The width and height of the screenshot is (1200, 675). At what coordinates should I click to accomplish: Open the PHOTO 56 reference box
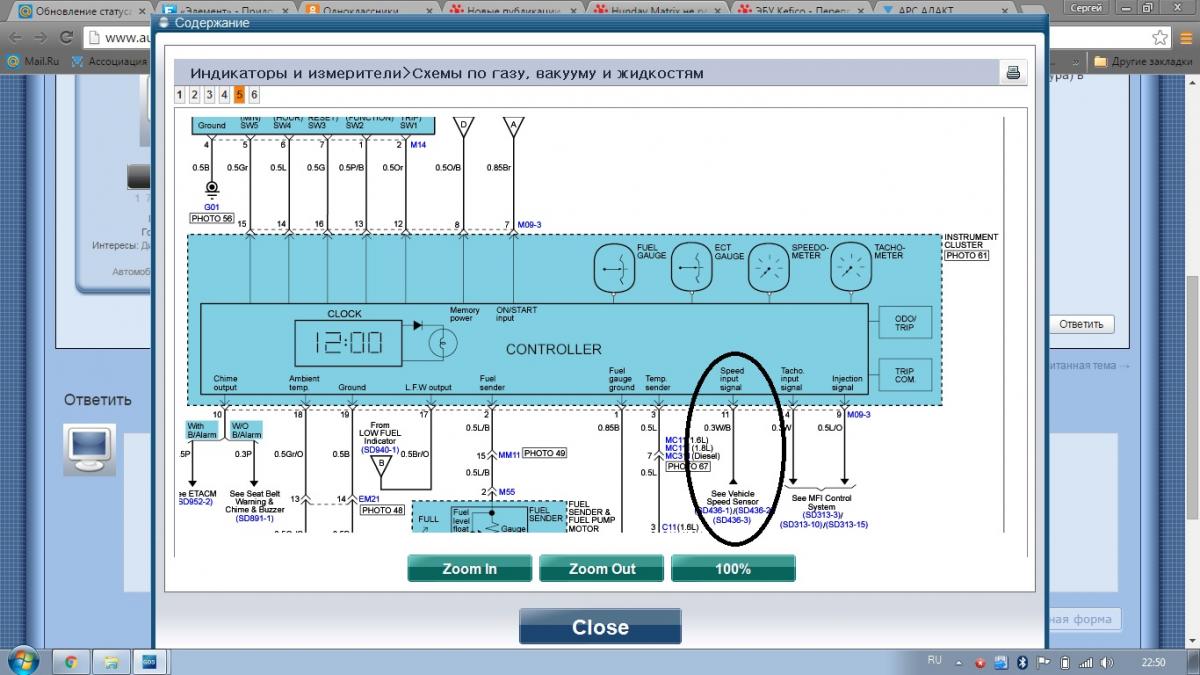pos(211,217)
